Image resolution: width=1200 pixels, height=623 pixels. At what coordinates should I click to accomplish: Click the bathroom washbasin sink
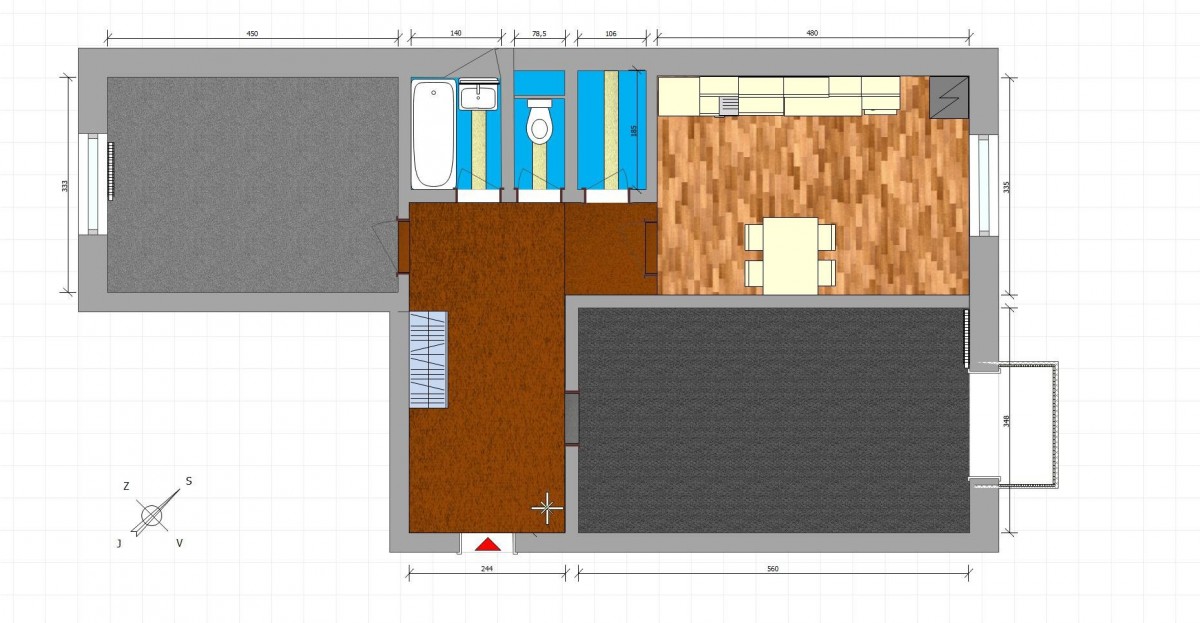(479, 97)
